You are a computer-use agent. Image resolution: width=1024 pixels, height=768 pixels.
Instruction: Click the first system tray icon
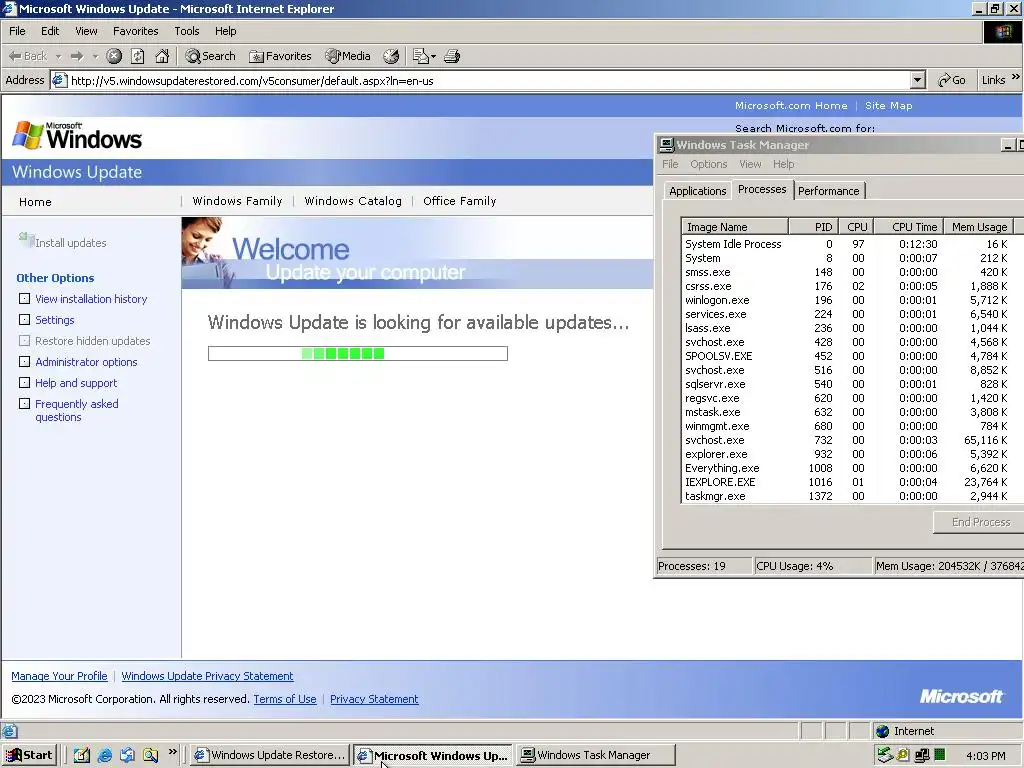click(884, 755)
